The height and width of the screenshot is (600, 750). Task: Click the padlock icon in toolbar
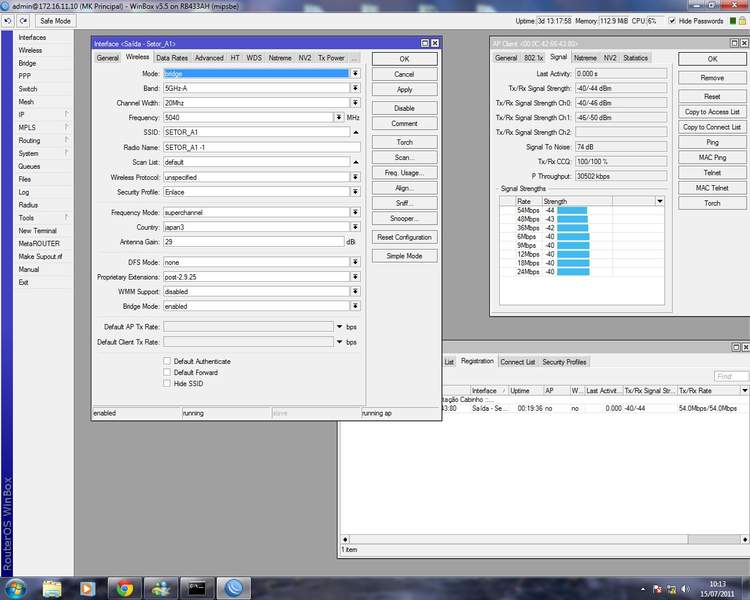pyautogui.click(x=742, y=21)
